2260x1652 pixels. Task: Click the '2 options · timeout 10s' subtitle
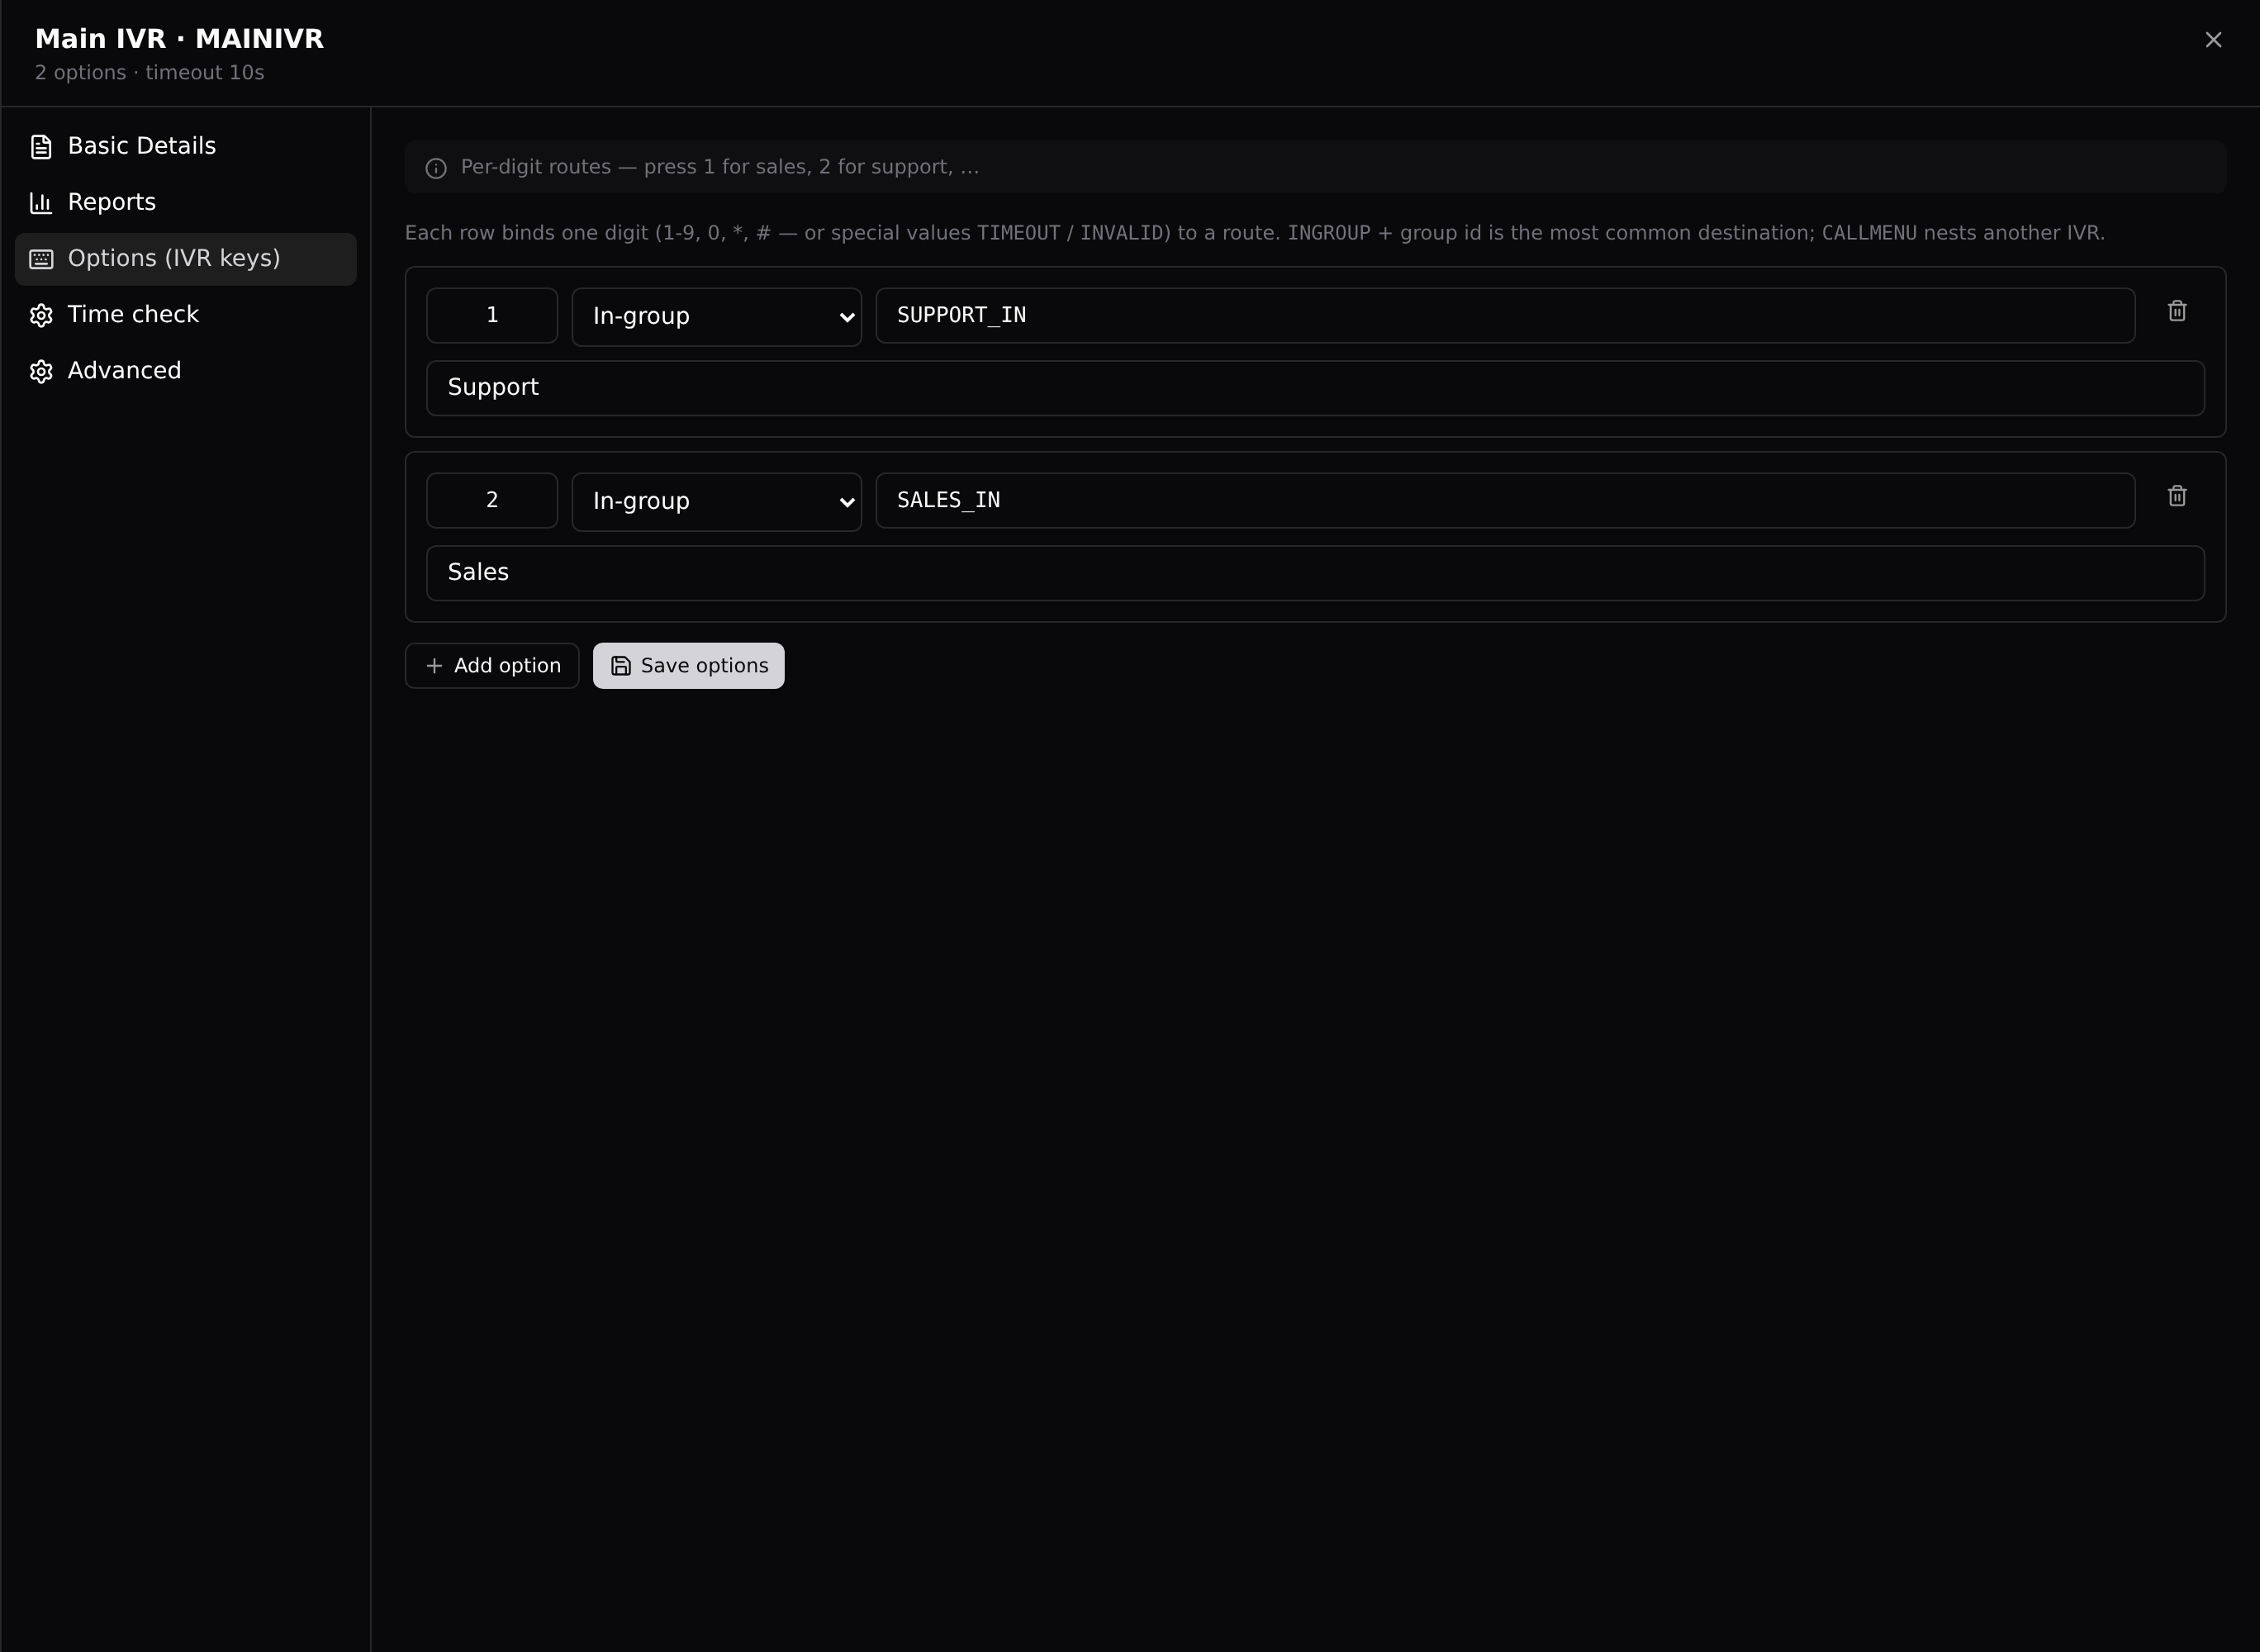click(x=150, y=73)
